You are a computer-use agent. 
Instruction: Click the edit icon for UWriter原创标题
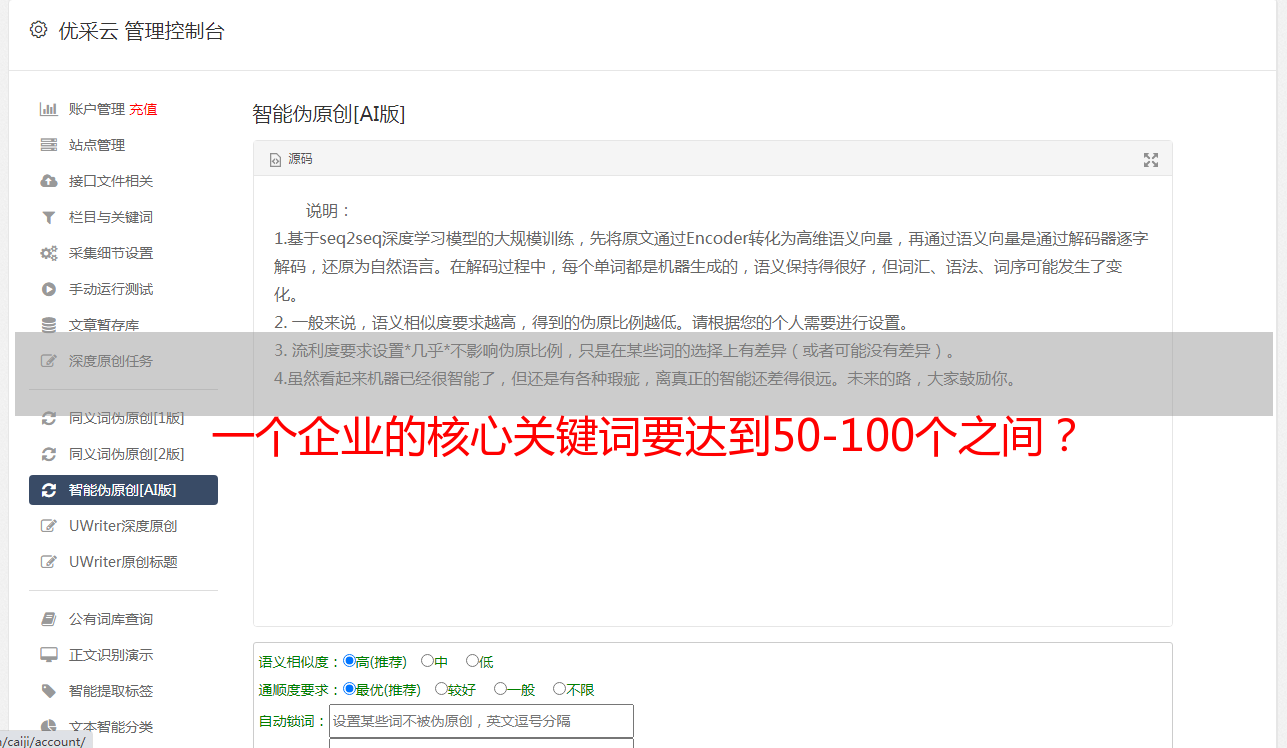[48, 562]
